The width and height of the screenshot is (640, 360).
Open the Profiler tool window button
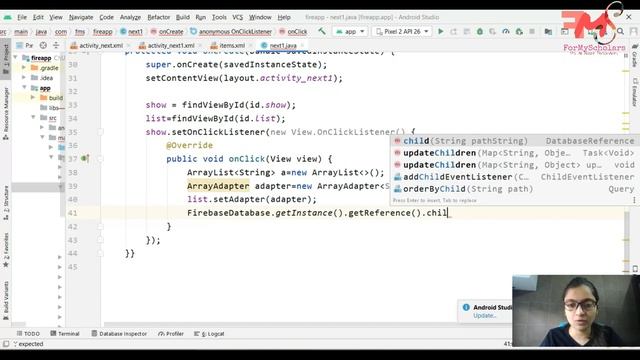[x=171, y=333]
